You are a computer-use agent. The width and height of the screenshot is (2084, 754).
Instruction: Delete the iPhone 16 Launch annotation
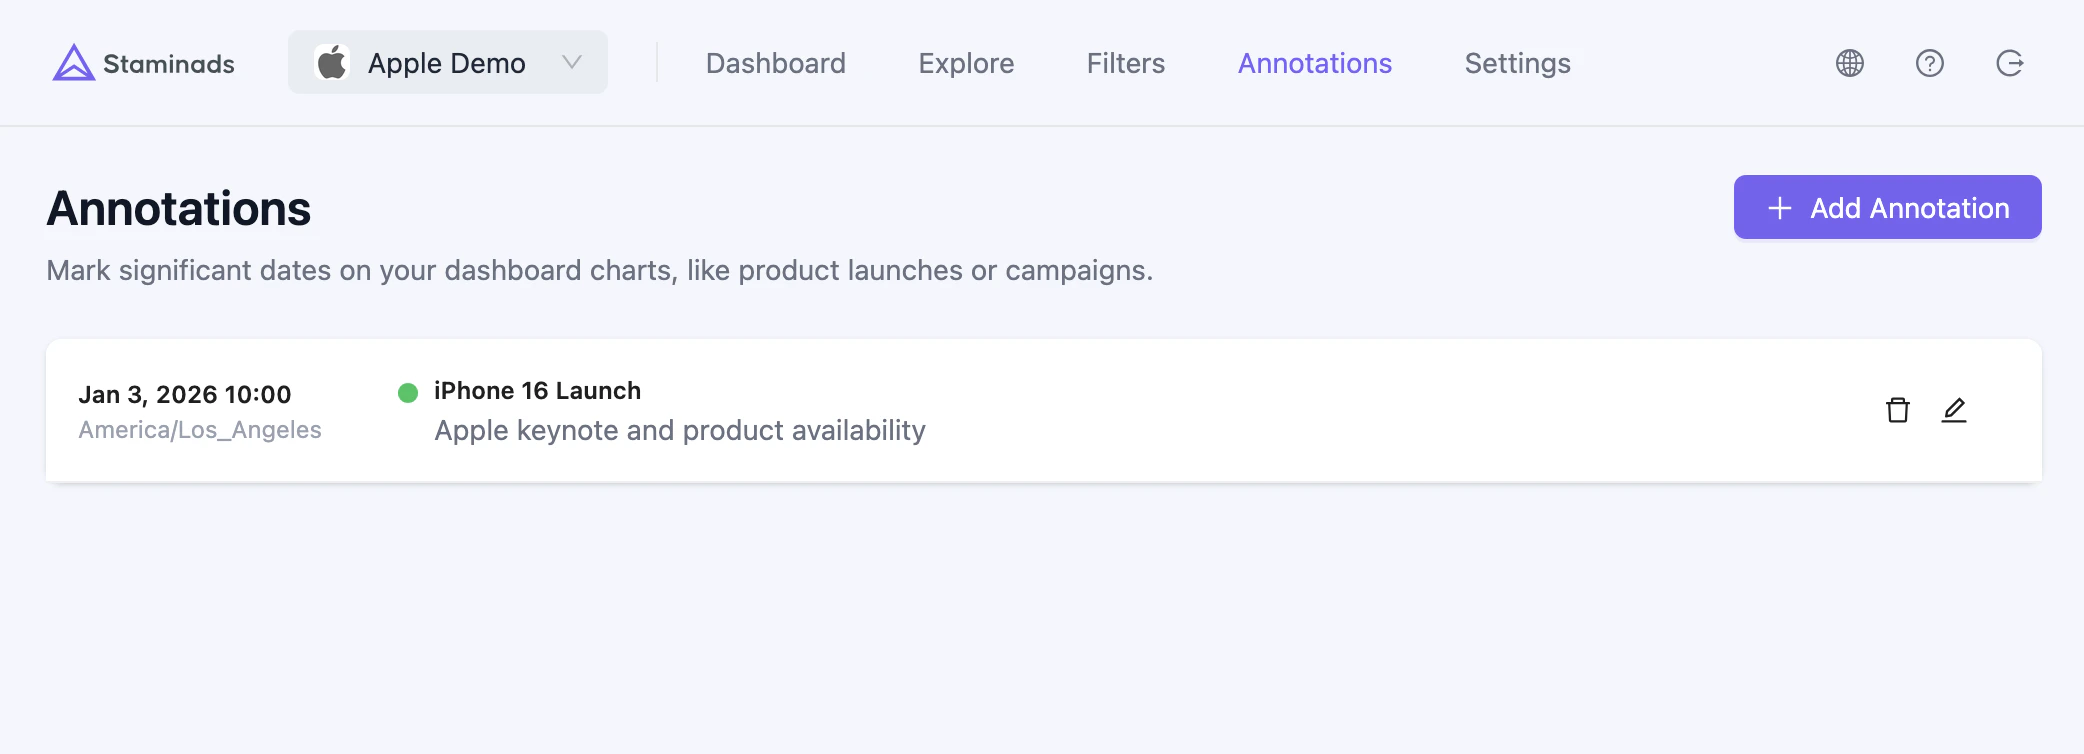tap(1898, 410)
